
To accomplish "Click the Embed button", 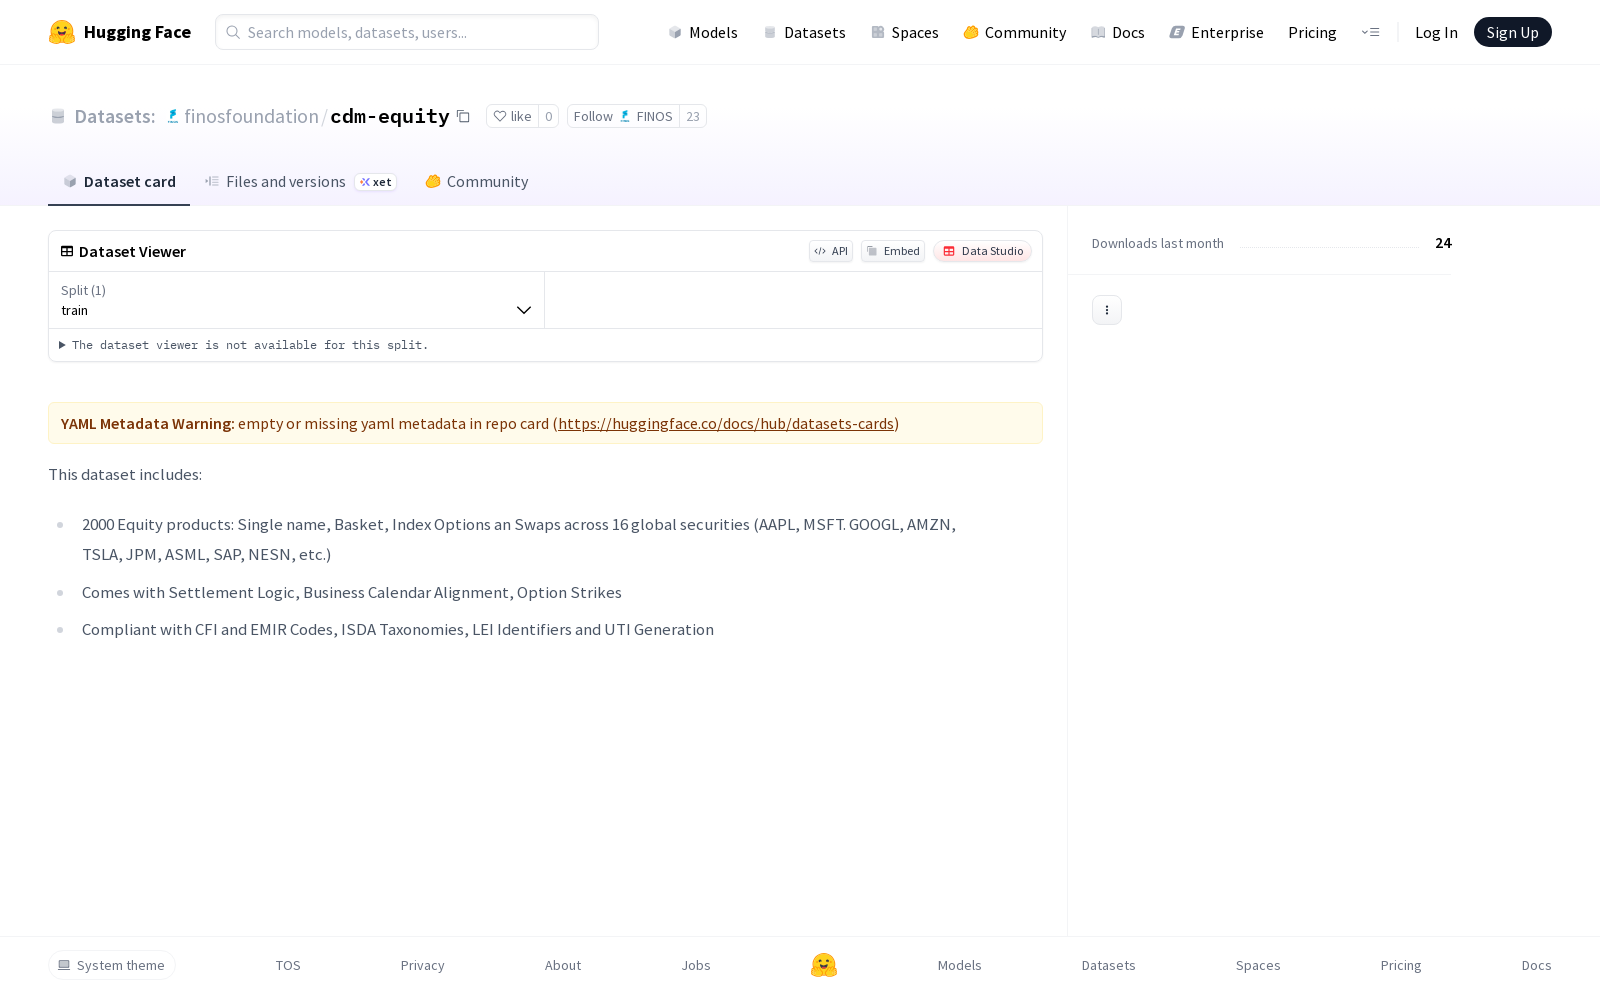I will (893, 251).
